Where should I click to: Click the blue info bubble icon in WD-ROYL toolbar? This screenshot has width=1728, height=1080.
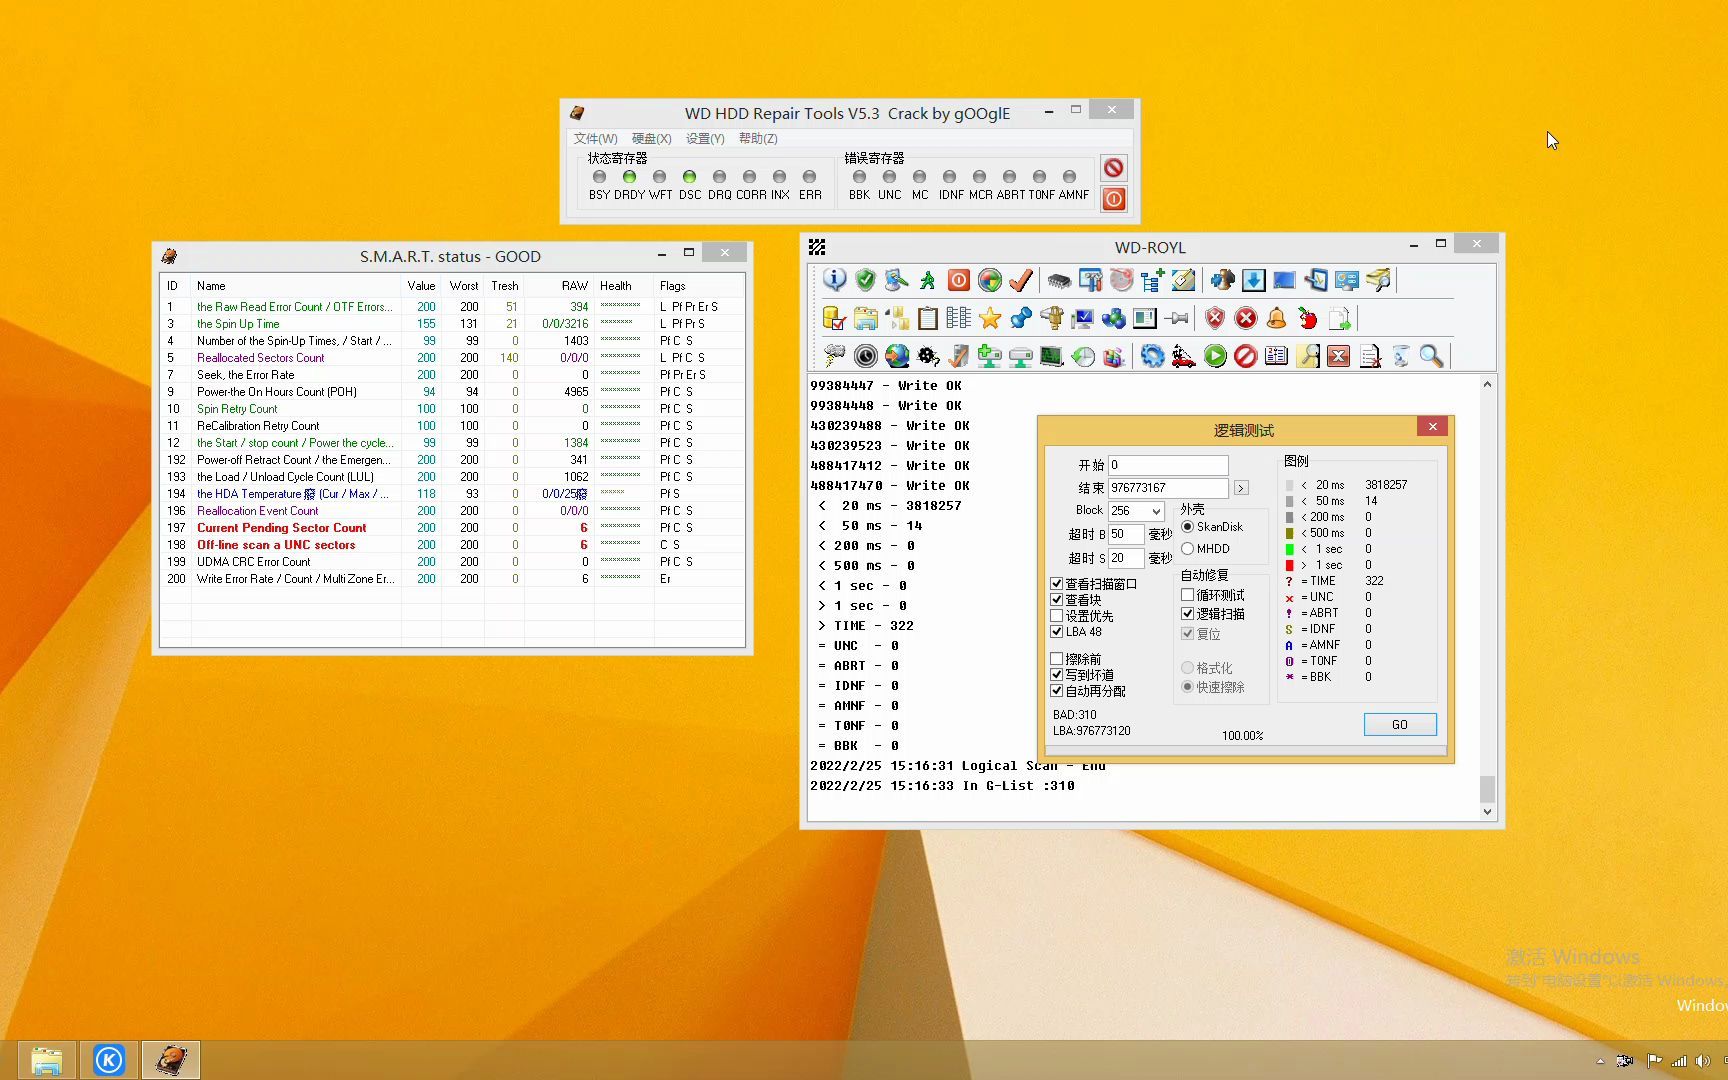pos(835,280)
